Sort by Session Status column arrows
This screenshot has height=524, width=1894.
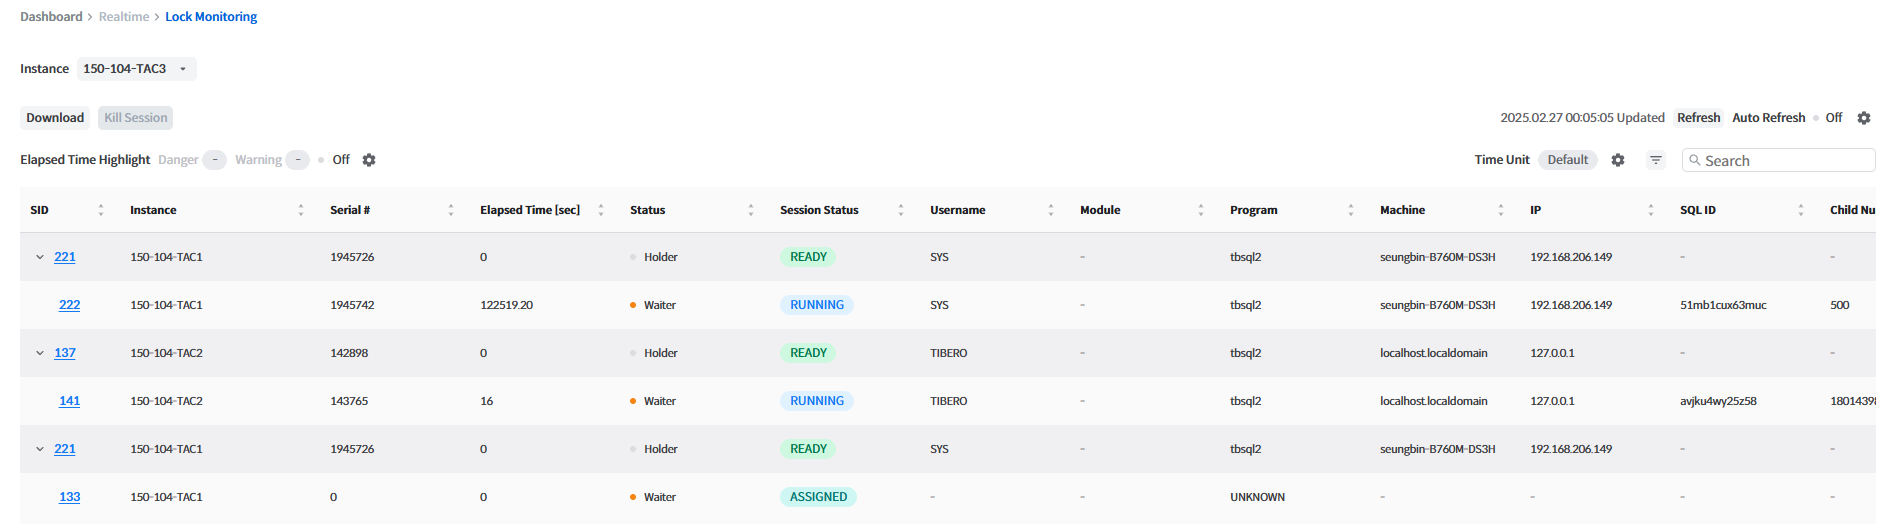tap(901, 210)
